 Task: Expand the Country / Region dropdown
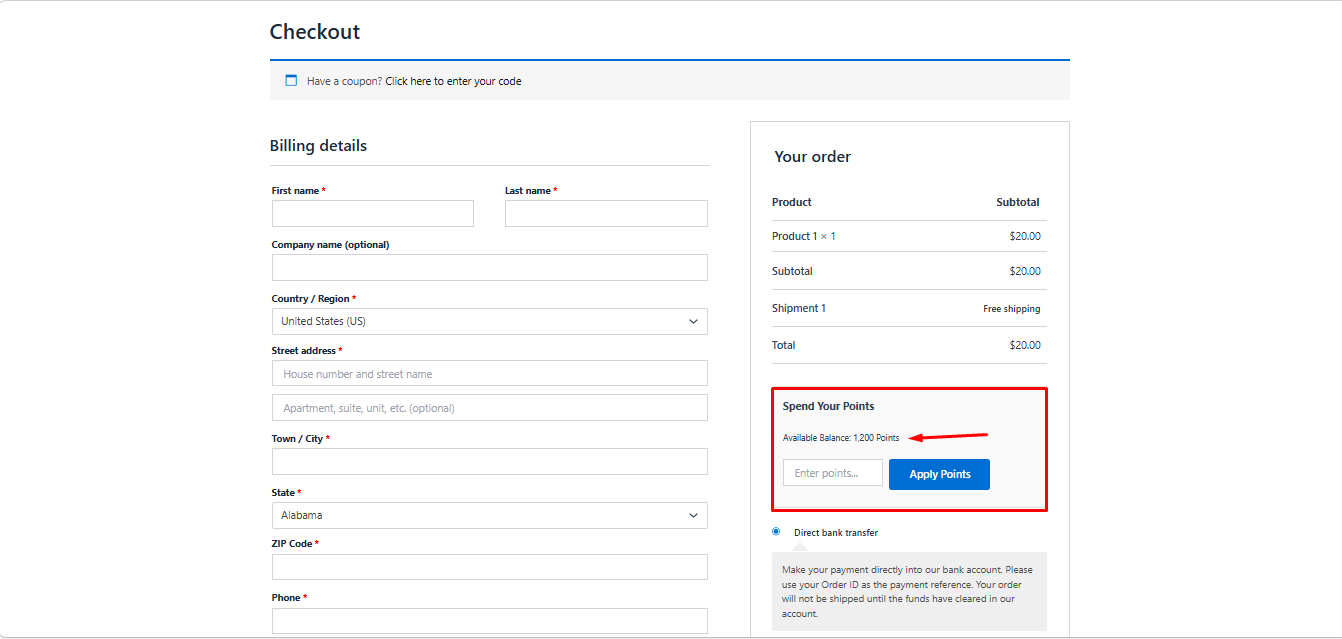click(490, 321)
